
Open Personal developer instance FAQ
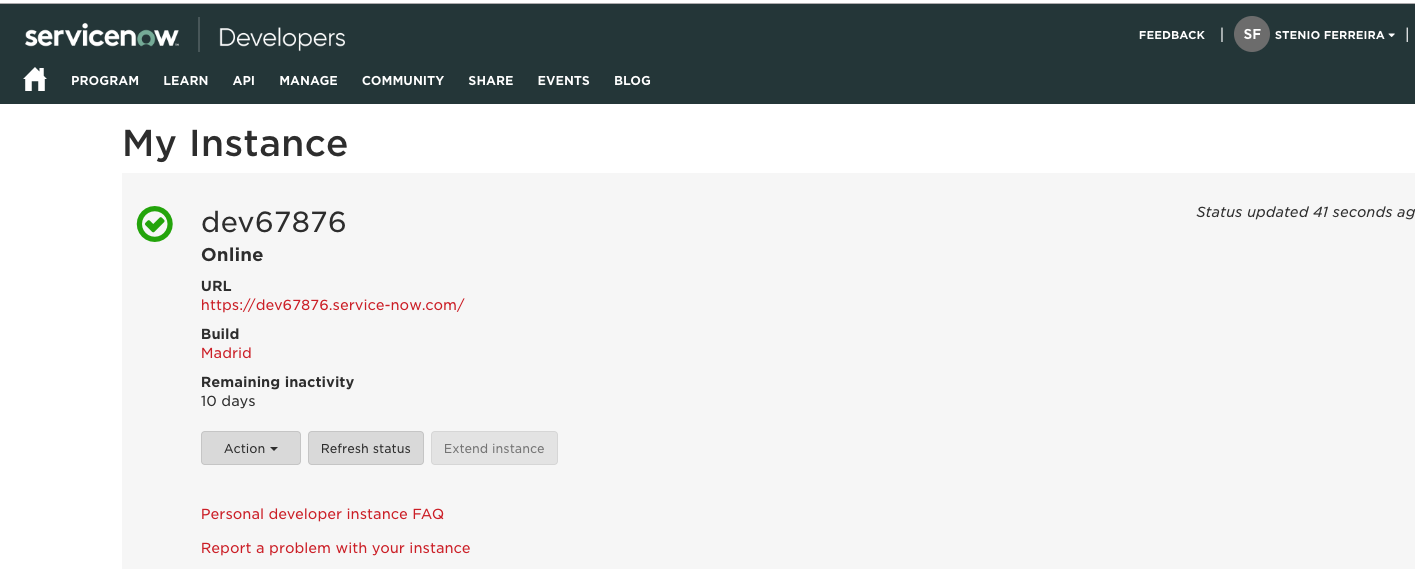click(322, 514)
